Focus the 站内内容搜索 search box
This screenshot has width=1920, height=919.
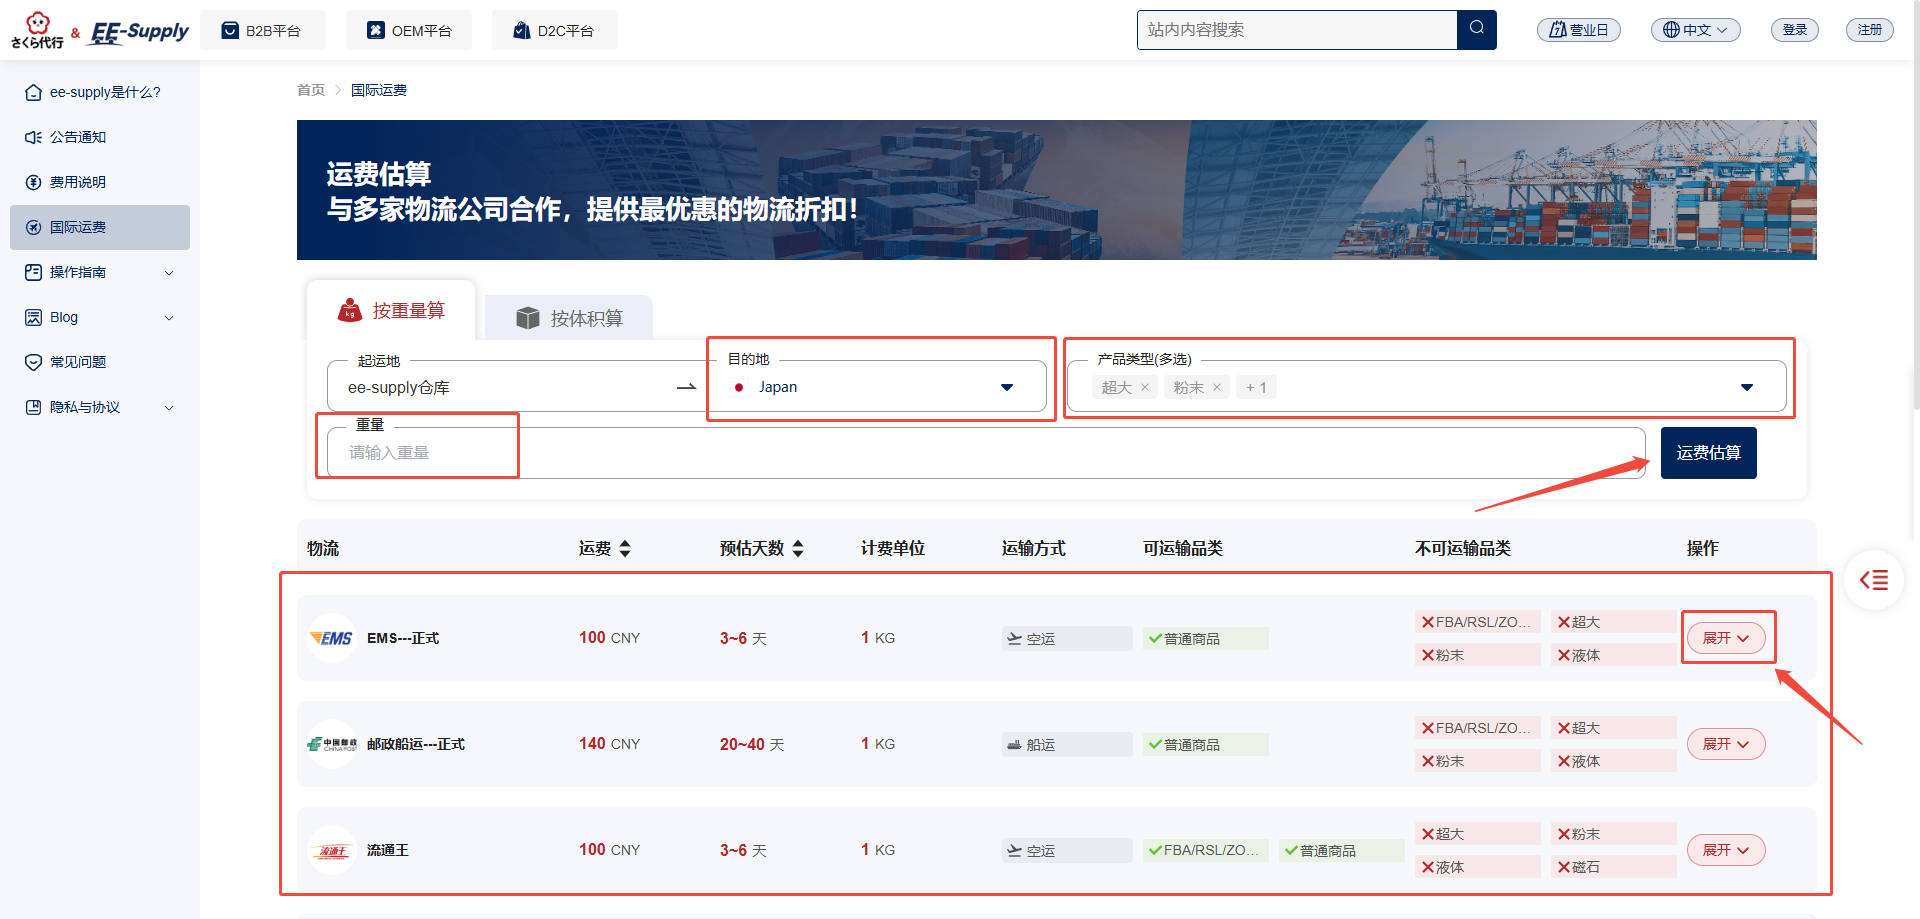click(x=1297, y=30)
